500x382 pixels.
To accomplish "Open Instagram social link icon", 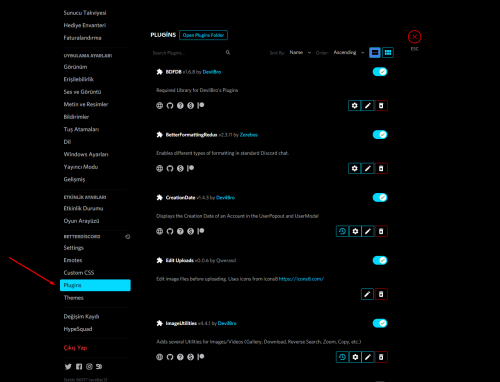I will tap(89, 367).
